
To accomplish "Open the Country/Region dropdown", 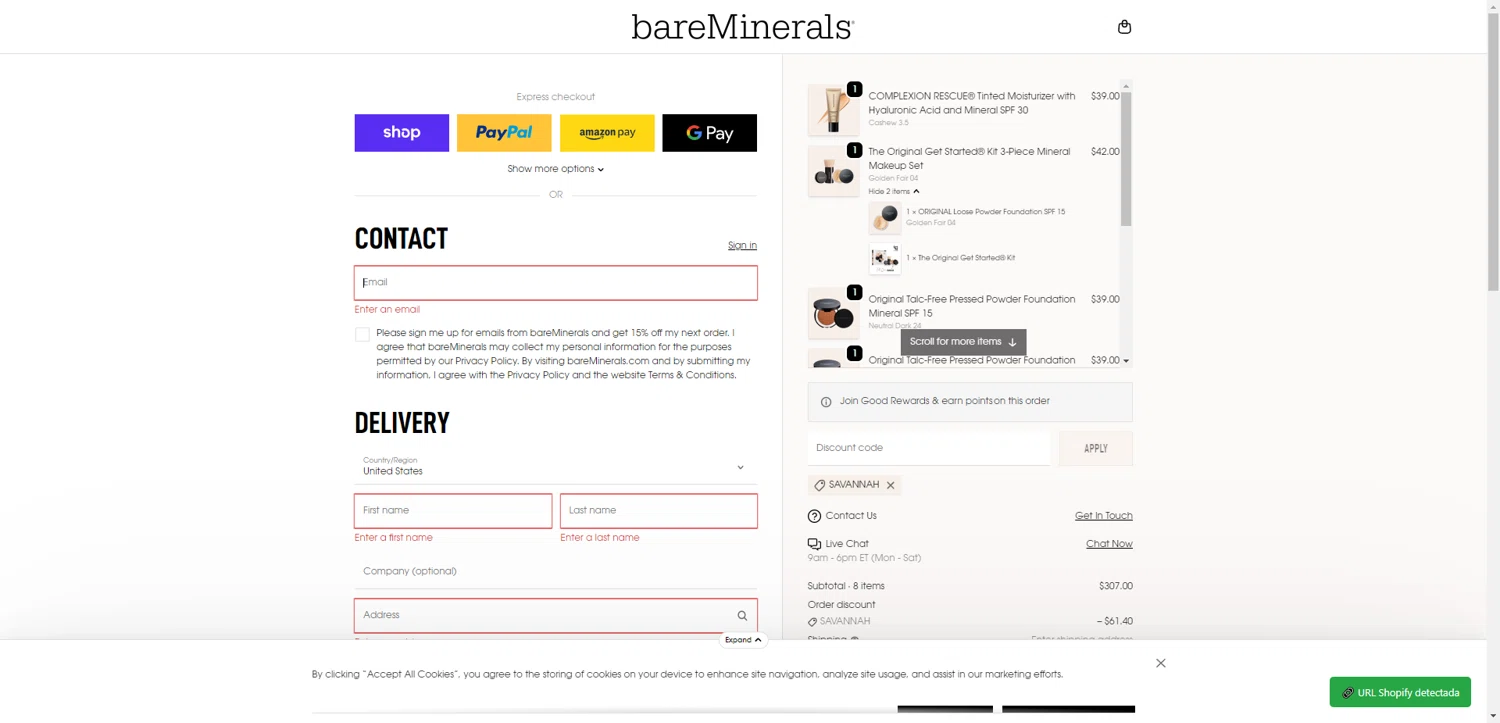I will point(555,467).
